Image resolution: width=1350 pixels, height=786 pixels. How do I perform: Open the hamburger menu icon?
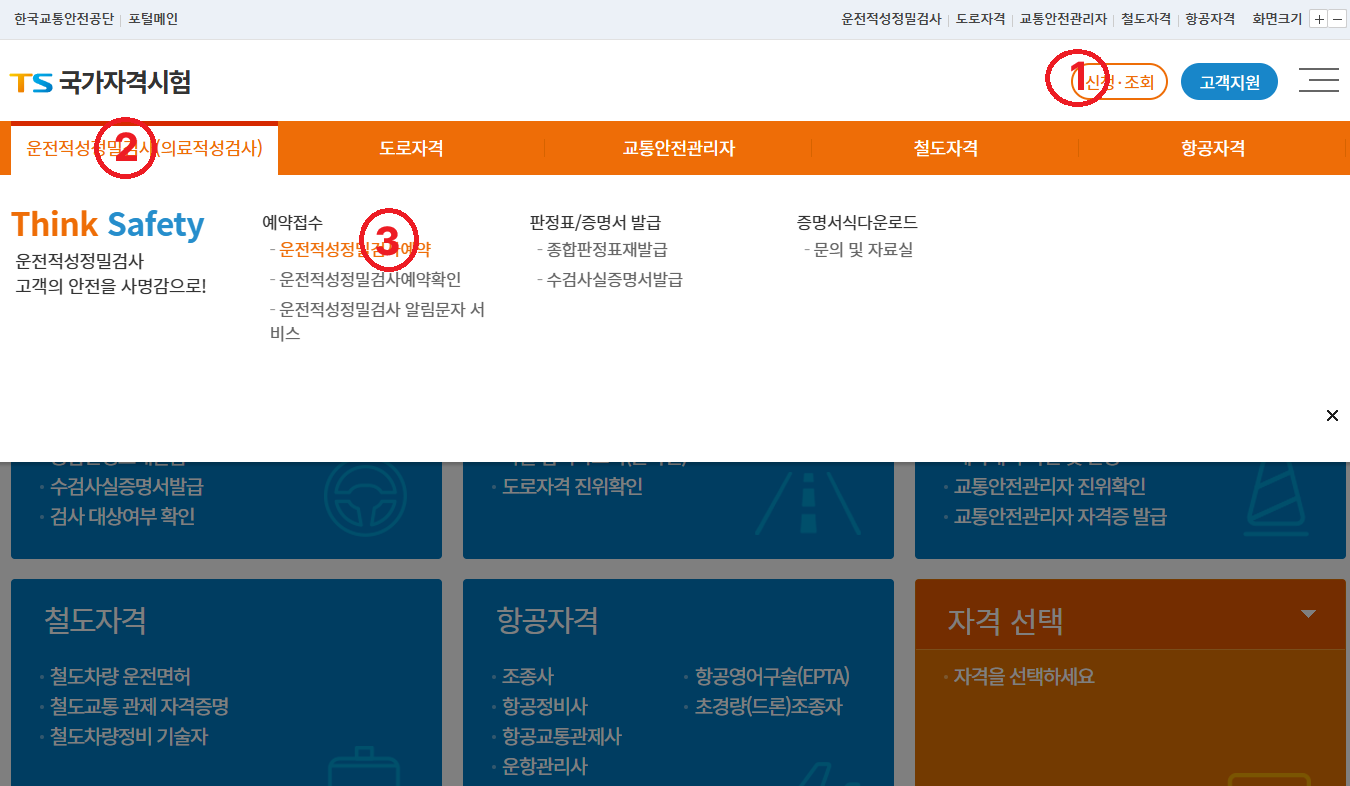[x=1318, y=81]
